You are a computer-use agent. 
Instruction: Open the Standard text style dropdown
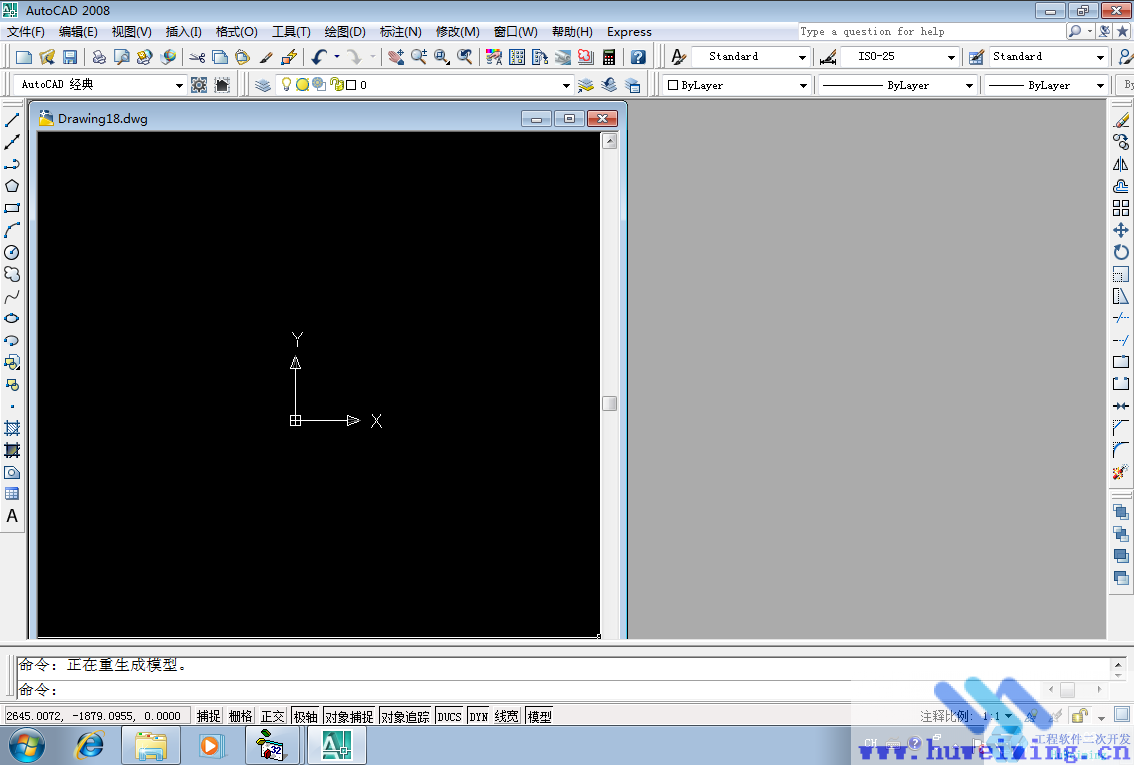click(x=802, y=57)
